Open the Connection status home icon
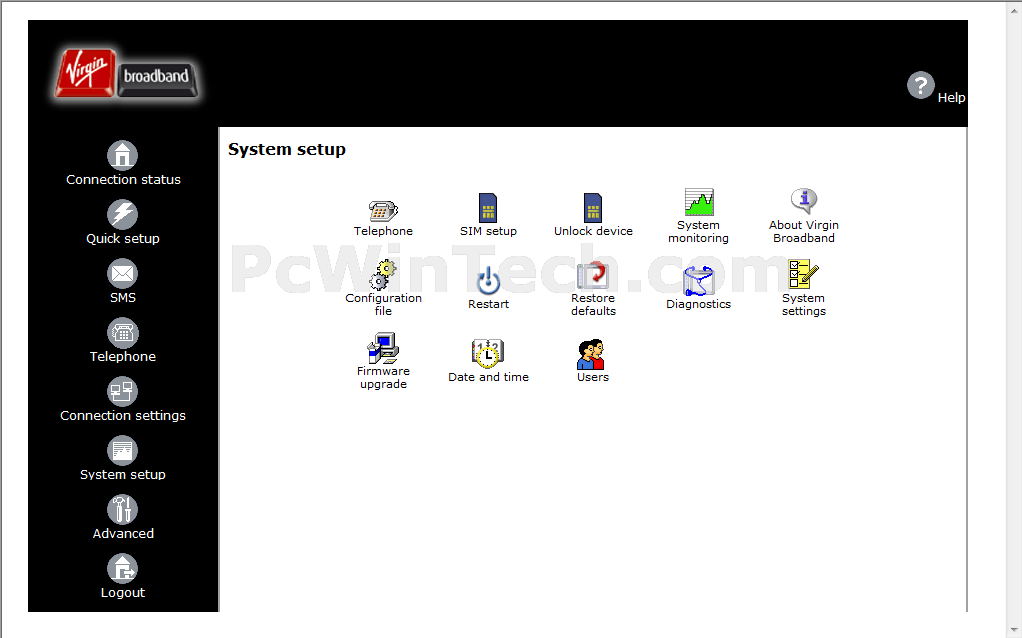This screenshot has height=638, width=1022. (123, 155)
